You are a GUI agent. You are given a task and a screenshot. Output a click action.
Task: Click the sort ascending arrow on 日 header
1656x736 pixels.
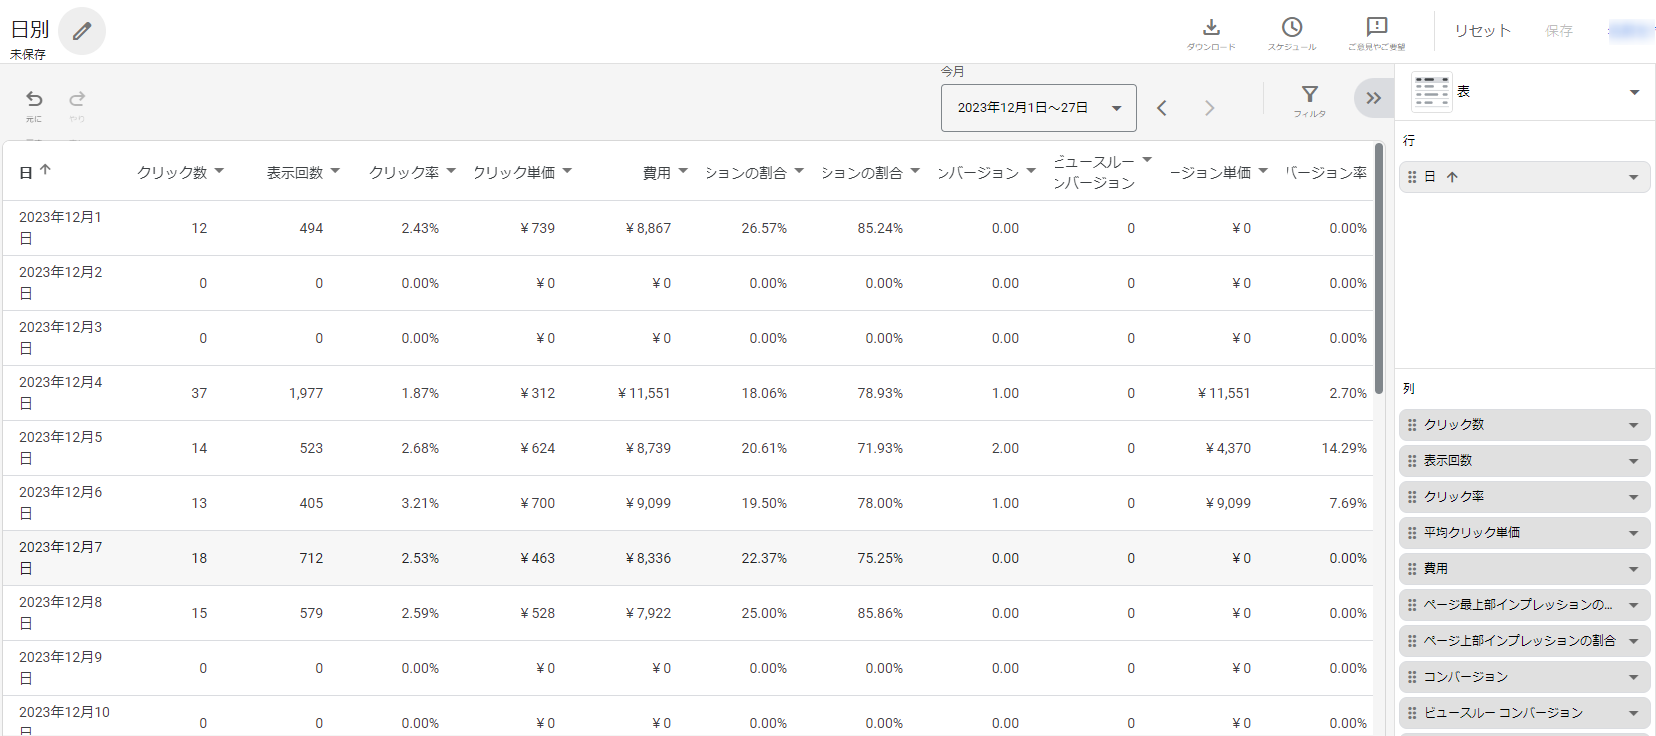(x=45, y=171)
